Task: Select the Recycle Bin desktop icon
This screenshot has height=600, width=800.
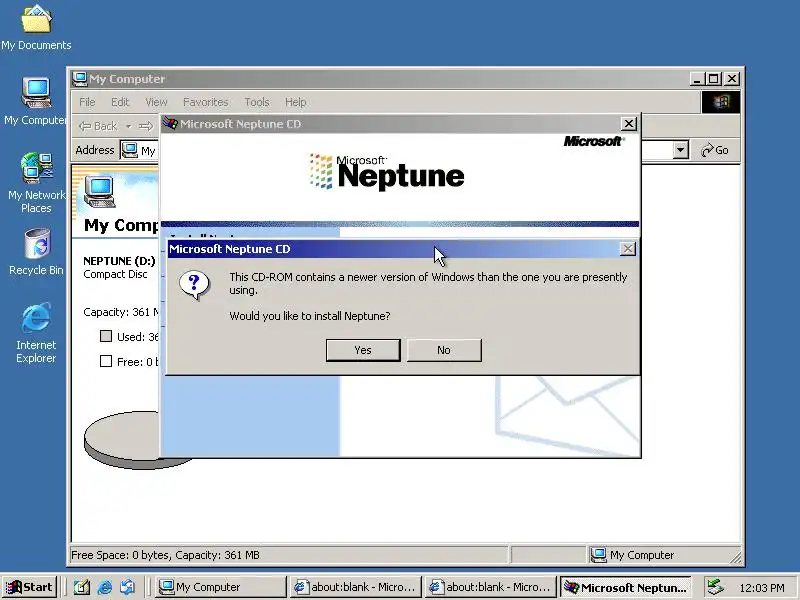Action: [36, 252]
